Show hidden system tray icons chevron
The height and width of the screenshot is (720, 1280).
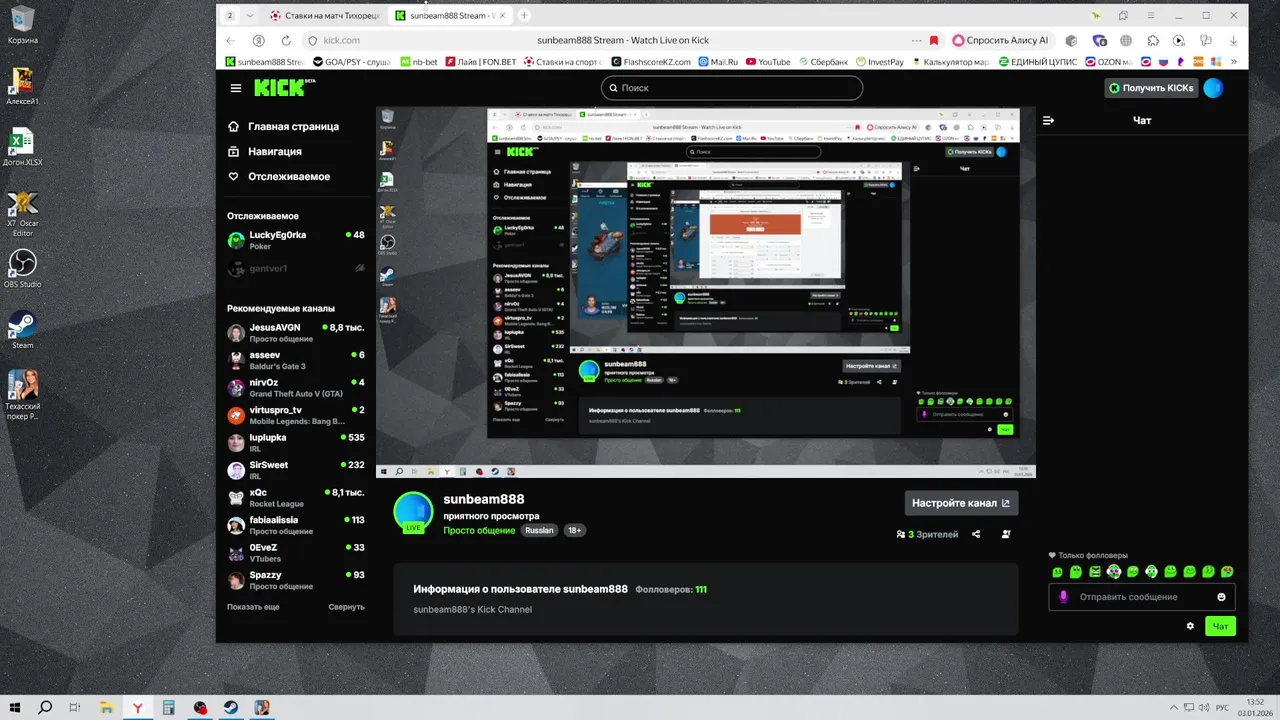click(1174, 708)
